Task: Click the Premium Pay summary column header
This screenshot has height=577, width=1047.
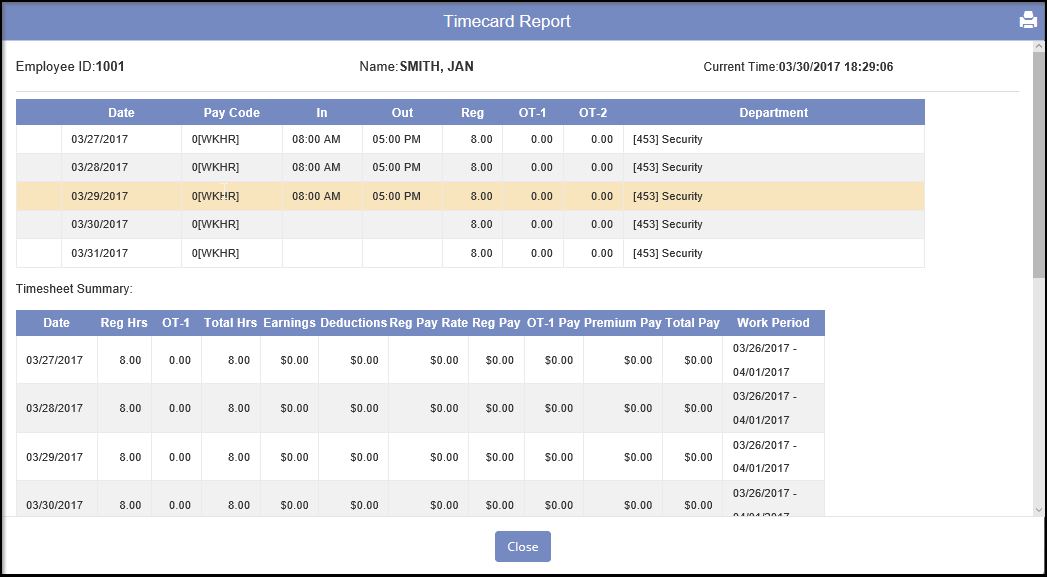Action: [x=622, y=323]
